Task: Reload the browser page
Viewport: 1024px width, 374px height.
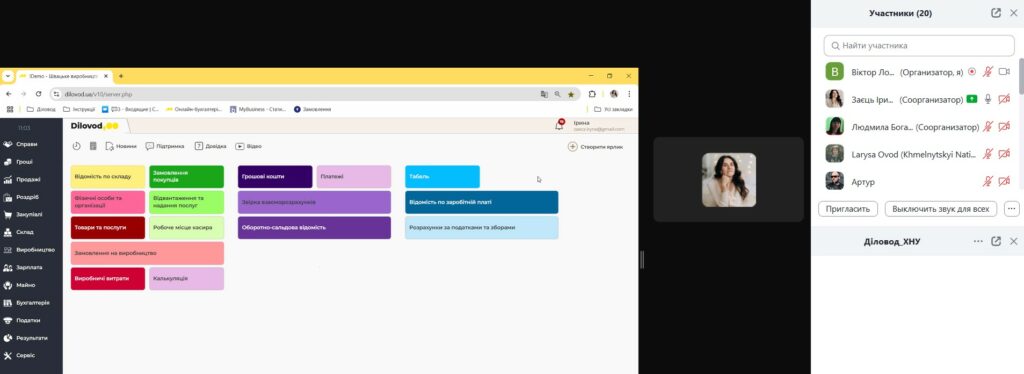Action: click(x=39, y=94)
